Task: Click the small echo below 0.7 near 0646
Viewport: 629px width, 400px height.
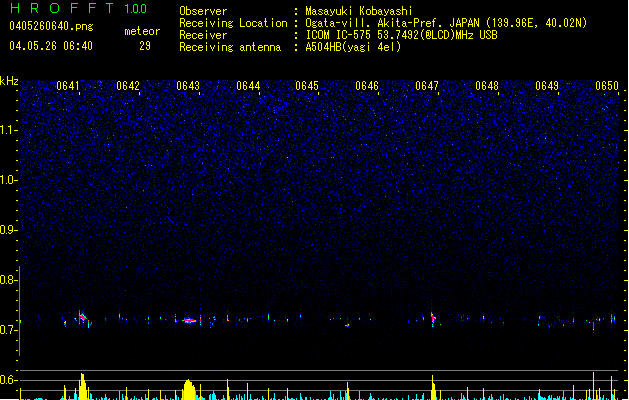Action: tap(347, 325)
